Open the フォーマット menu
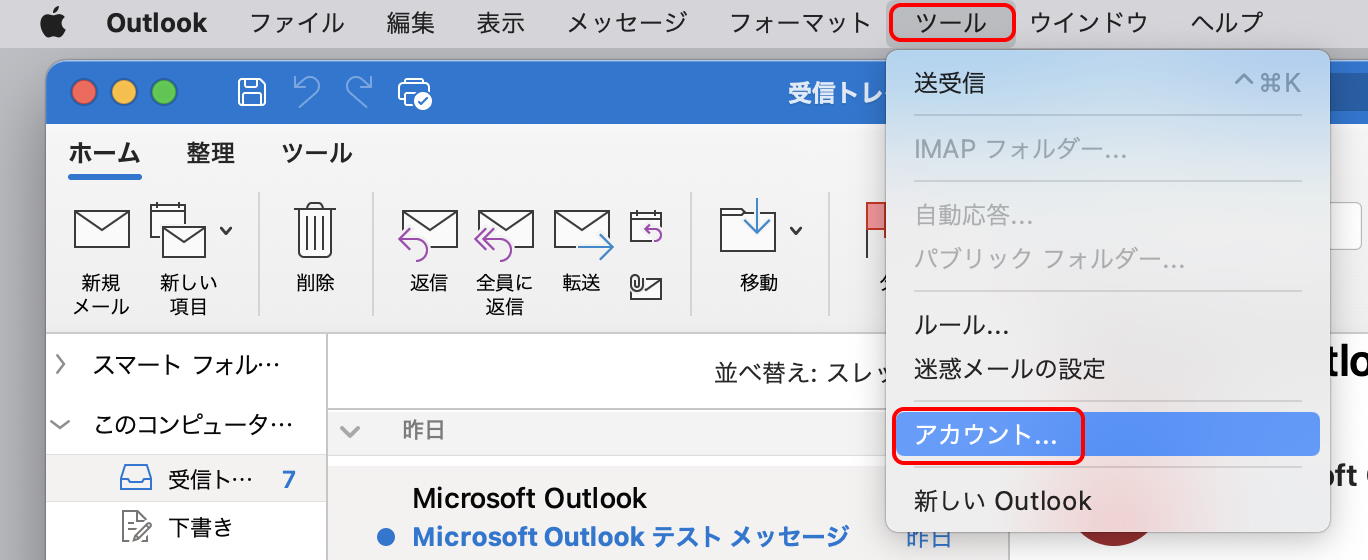Viewport: 1368px width, 560px height. (x=800, y=22)
